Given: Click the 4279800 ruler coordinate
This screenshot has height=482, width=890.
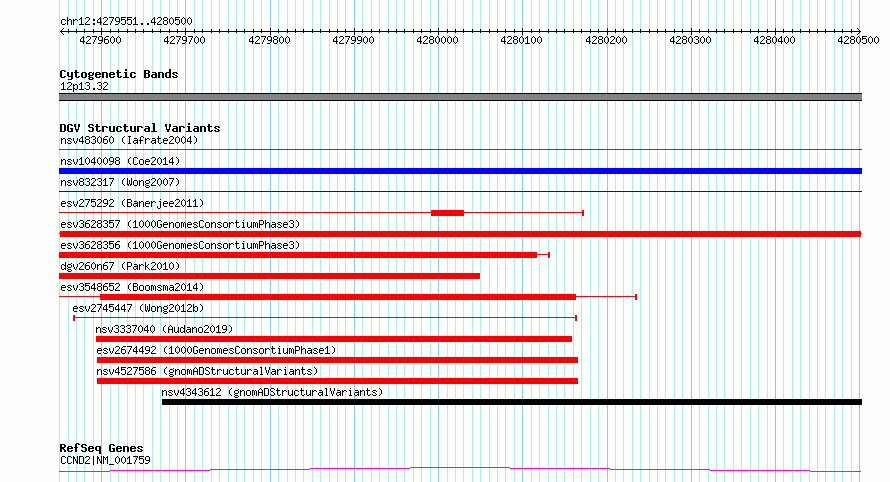Looking at the screenshot, I should 269,40.
